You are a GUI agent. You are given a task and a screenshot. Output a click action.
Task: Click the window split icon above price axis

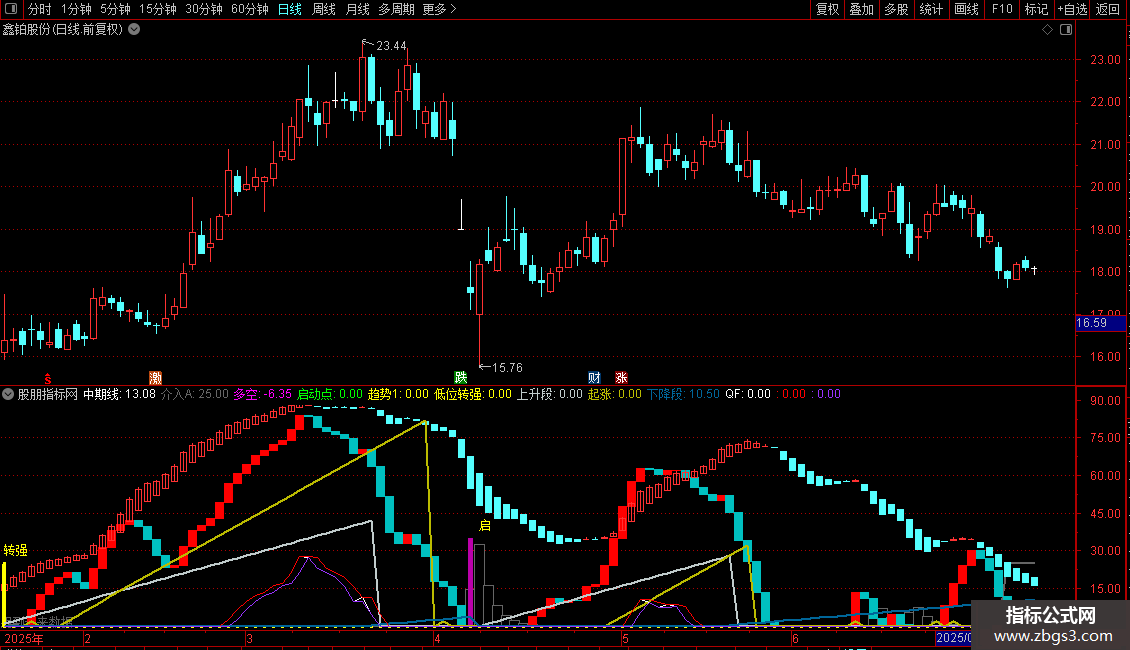[1066, 30]
